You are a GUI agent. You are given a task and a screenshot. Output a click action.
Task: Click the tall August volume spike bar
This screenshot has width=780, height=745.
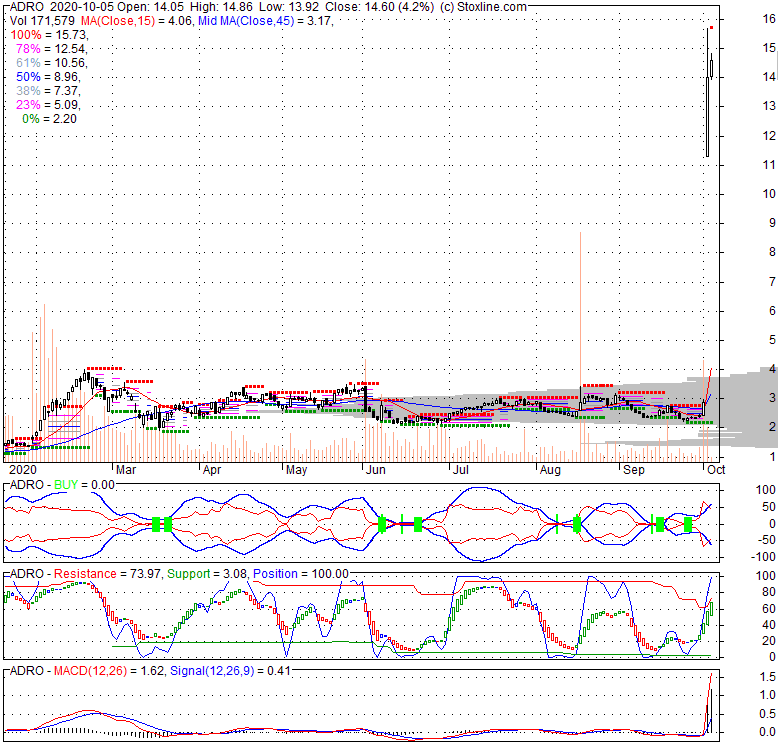pyautogui.click(x=580, y=346)
